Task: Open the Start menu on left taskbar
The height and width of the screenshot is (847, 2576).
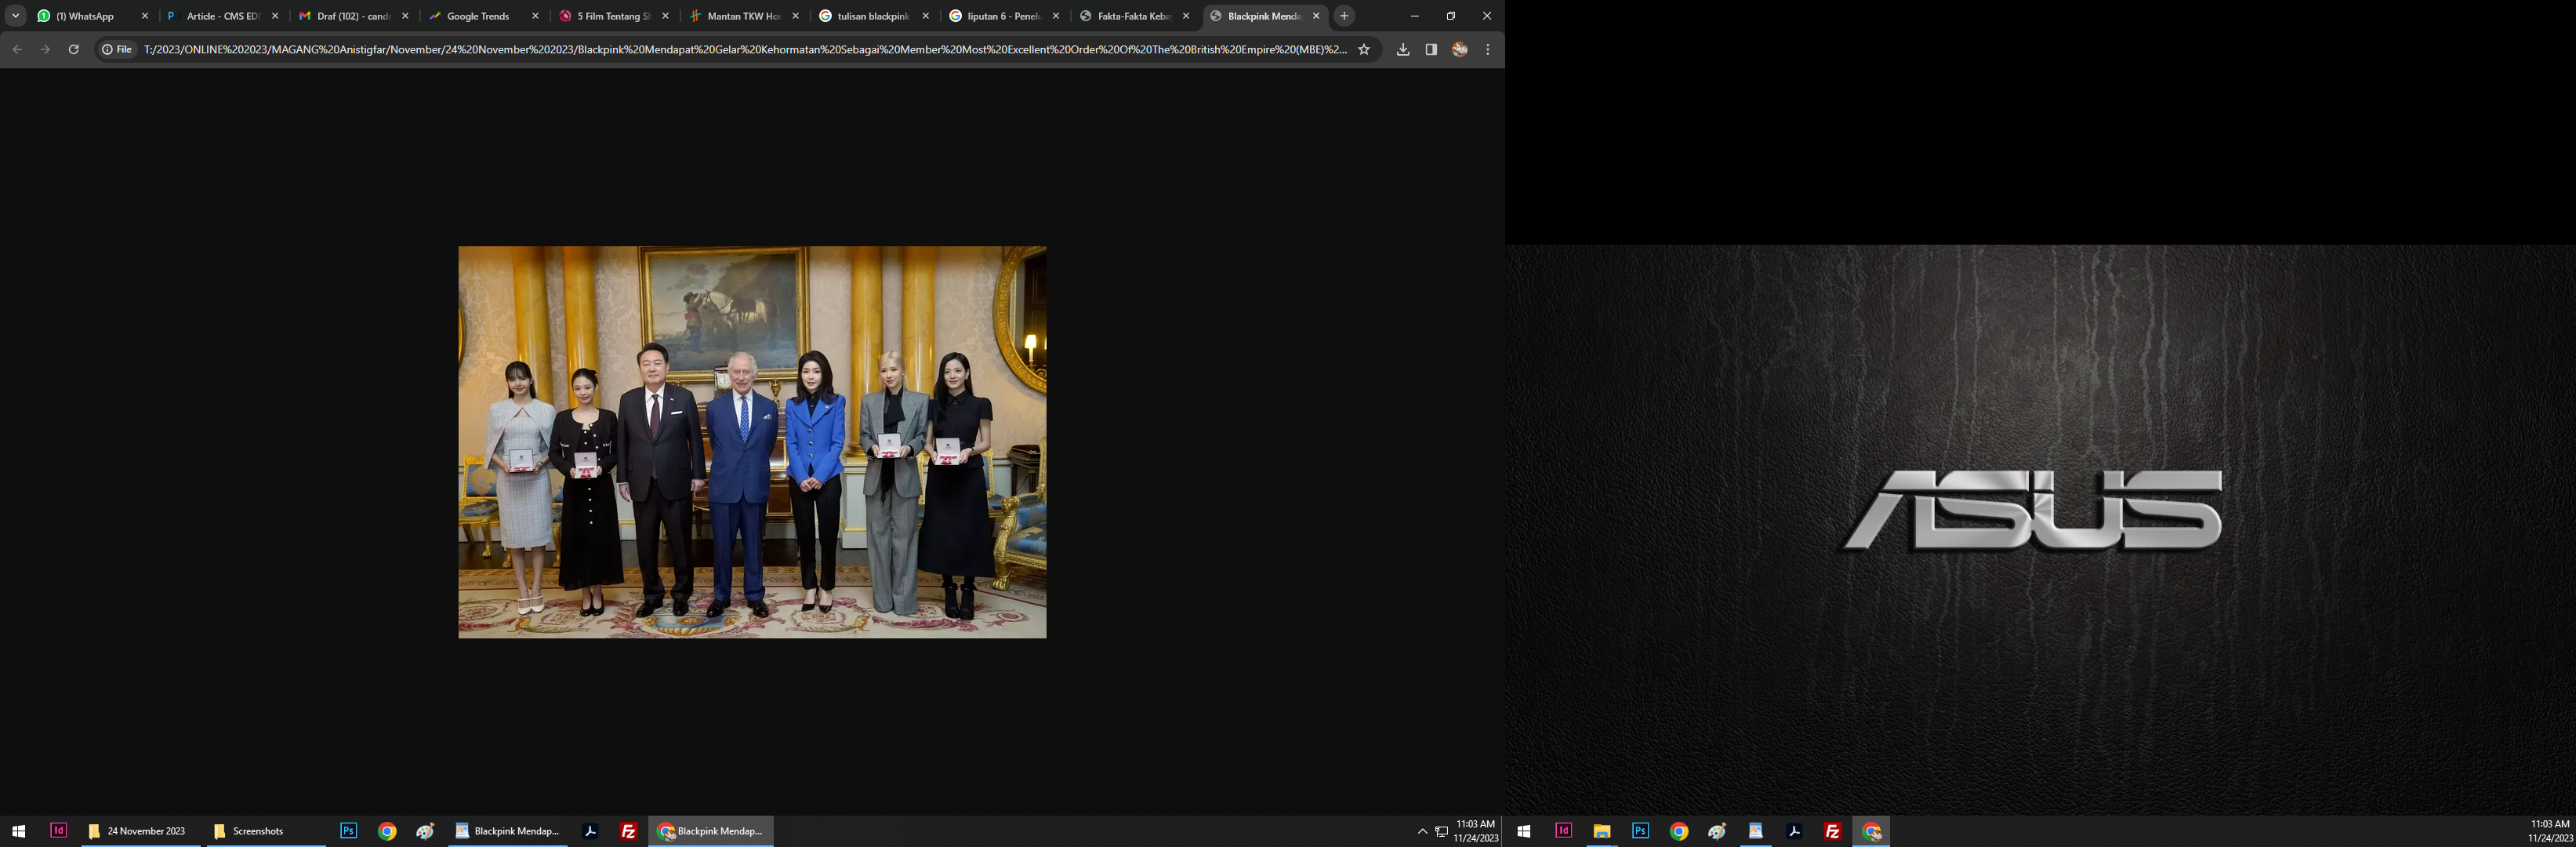Action: point(18,831)
